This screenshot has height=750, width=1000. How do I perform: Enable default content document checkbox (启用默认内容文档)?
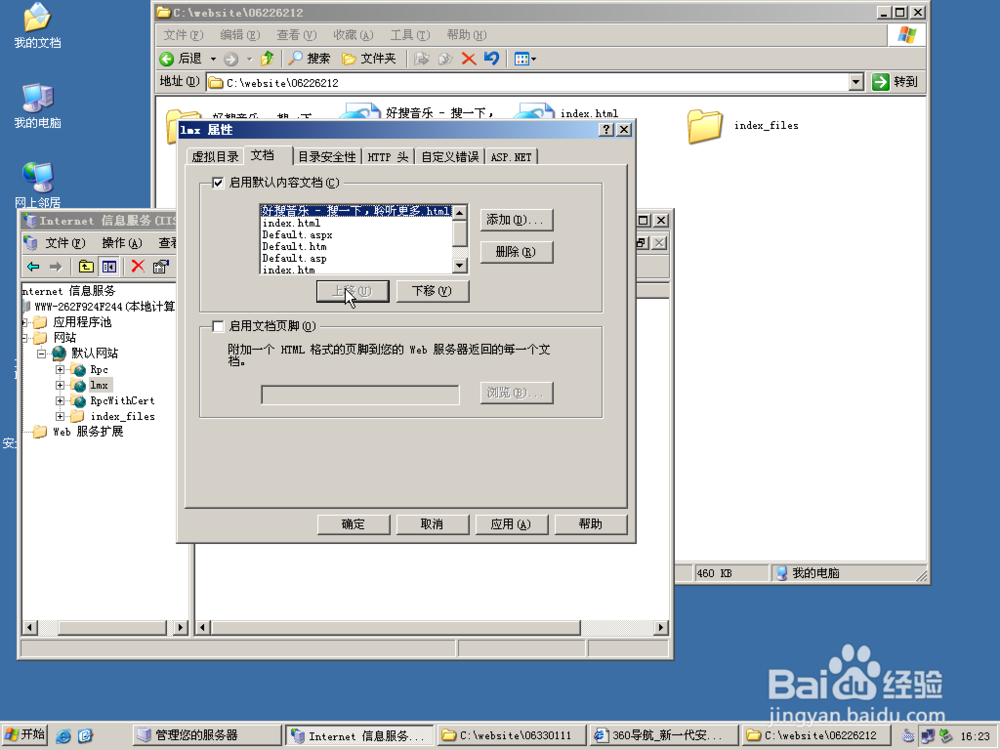[217, 183]
